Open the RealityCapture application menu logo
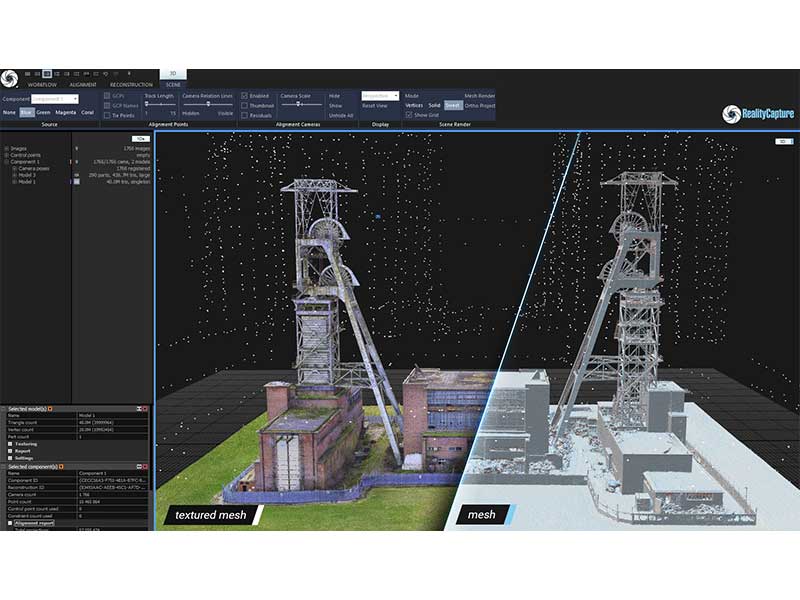The width and height of the screenshot is (800, 600). tap(9, 79)
